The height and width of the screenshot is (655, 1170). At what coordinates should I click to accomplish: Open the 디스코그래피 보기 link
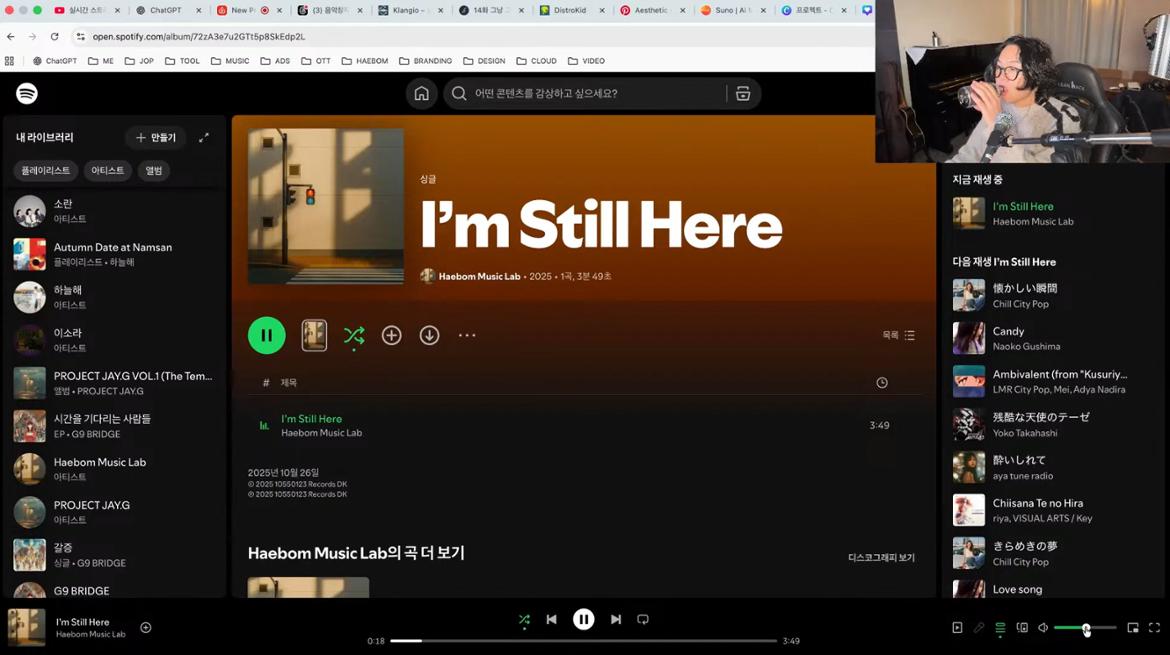pyautogui.click(x=881, y=558)
